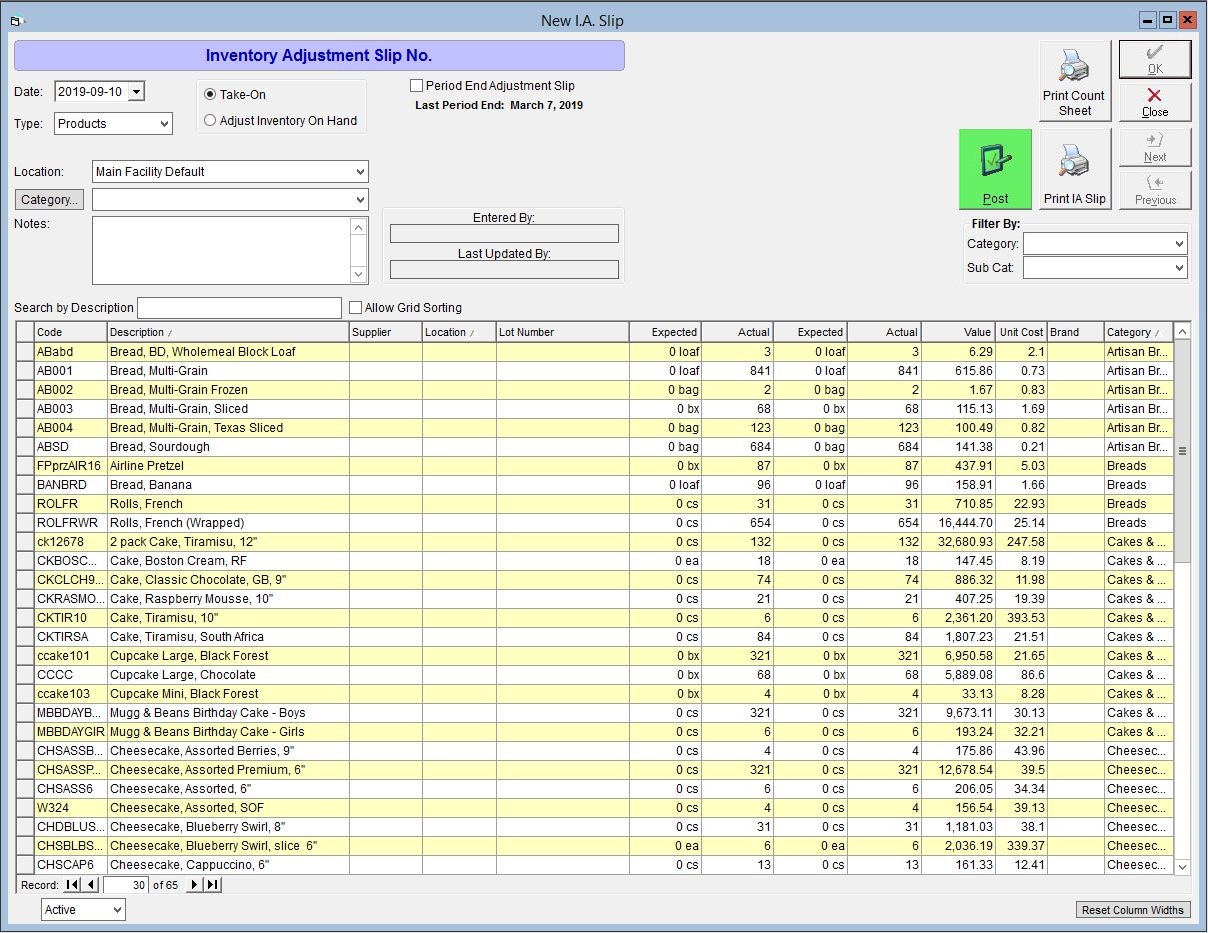Jump to last record in navigator
This screenshot has height=933, width=1208.
click(213, 885)
